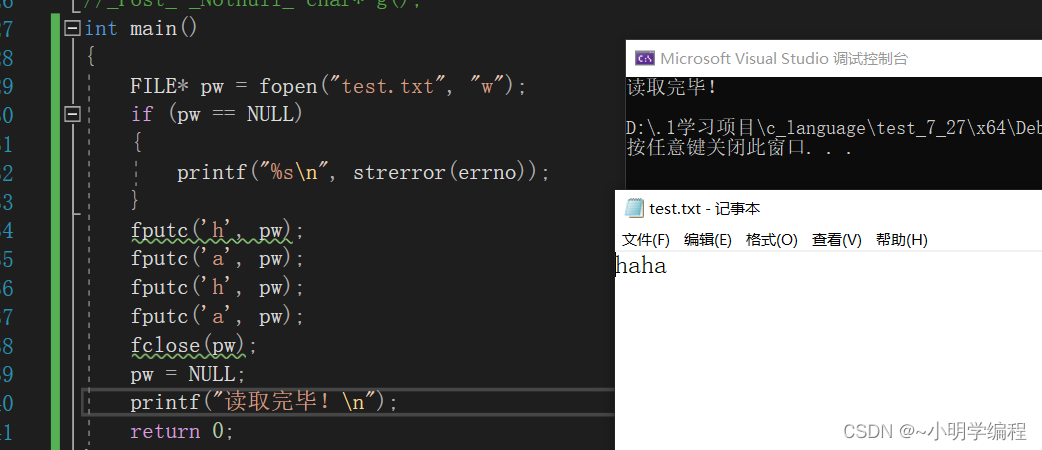Click the fopen("test.txt", "w") code line

coord(328,86)
